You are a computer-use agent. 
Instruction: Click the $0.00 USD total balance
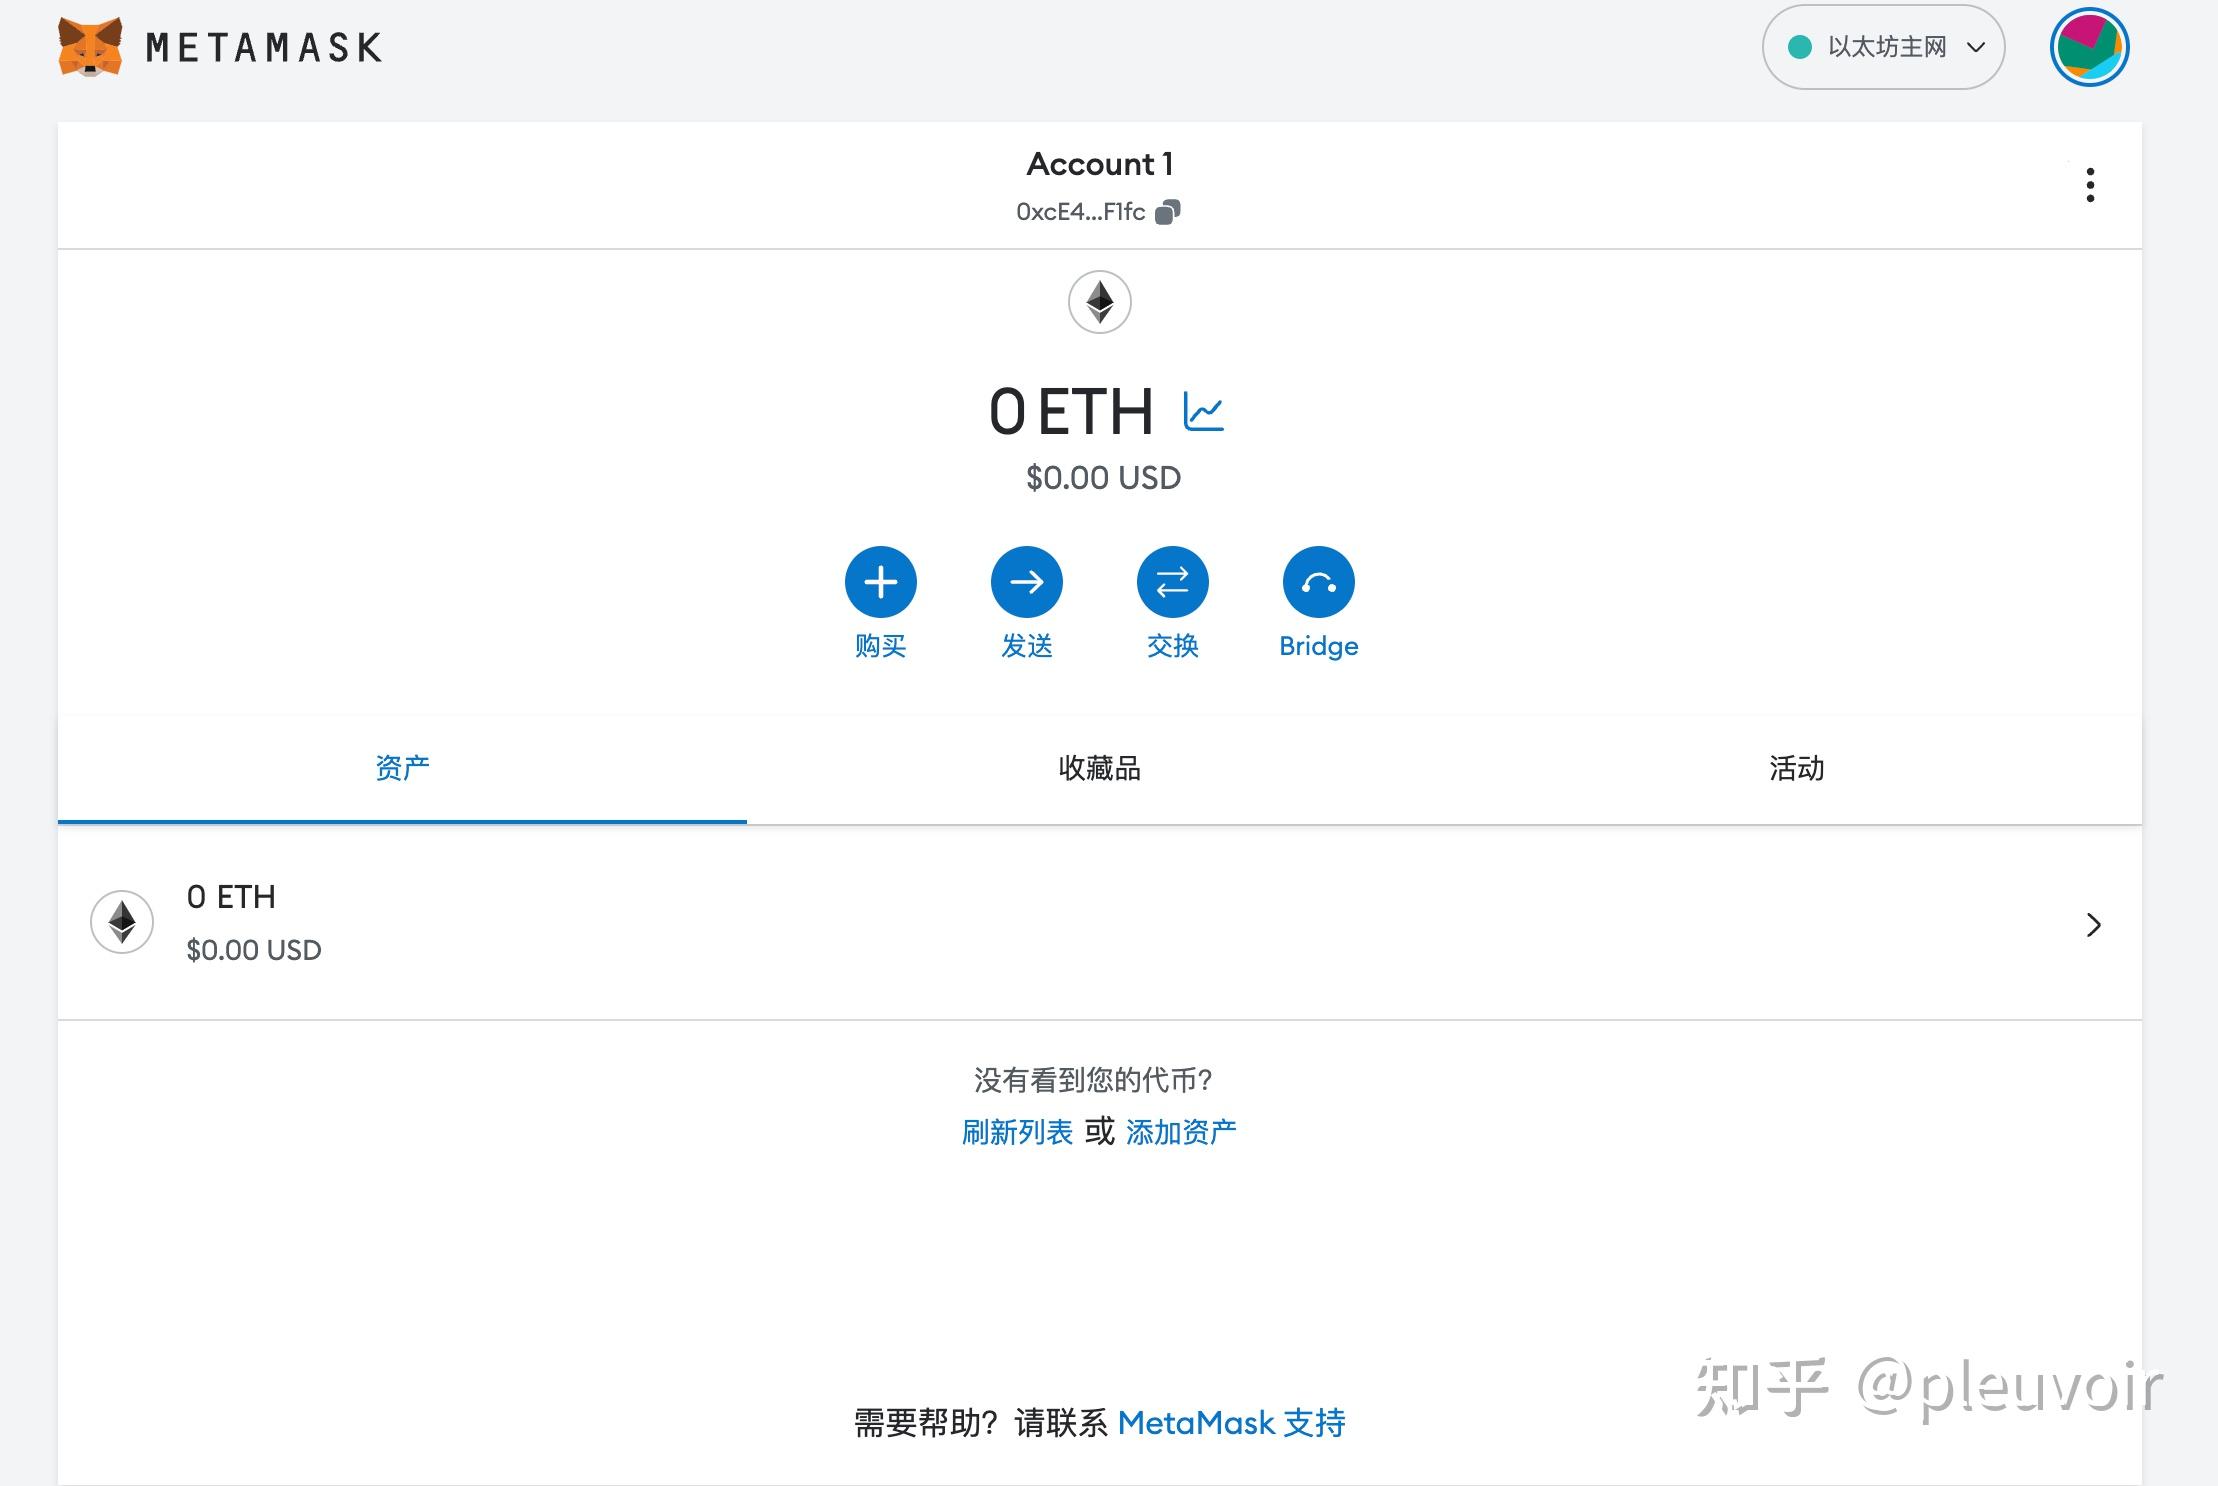(1103, 478)
